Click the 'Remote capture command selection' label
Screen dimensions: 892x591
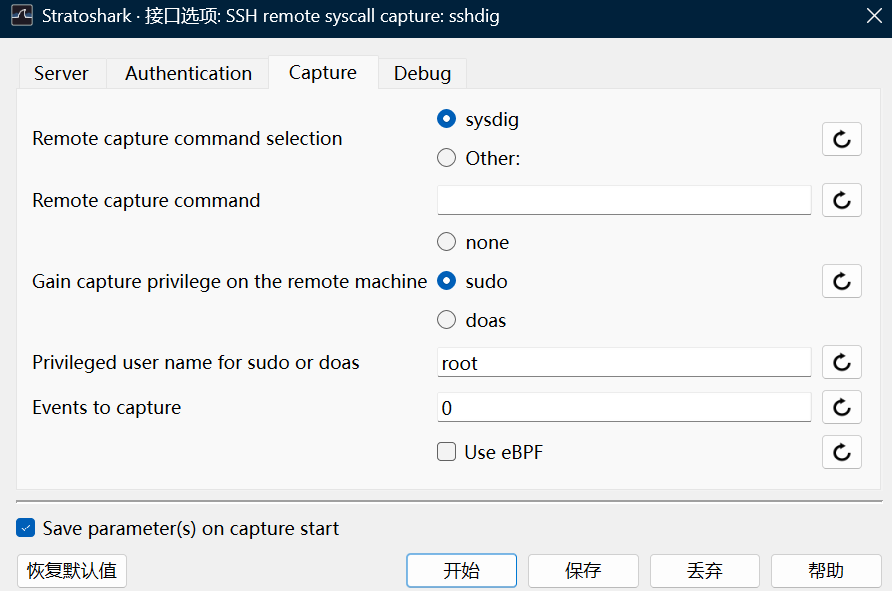point(187,139)
